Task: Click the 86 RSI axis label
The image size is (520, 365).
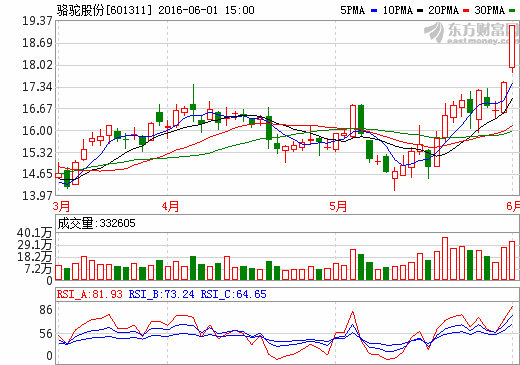Action: click(x=46, y=310)
